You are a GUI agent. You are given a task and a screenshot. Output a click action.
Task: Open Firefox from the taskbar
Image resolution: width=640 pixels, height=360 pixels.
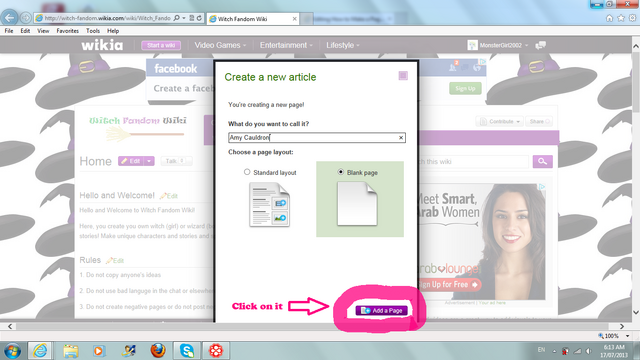pyautogui.click(x=158, y=351)
